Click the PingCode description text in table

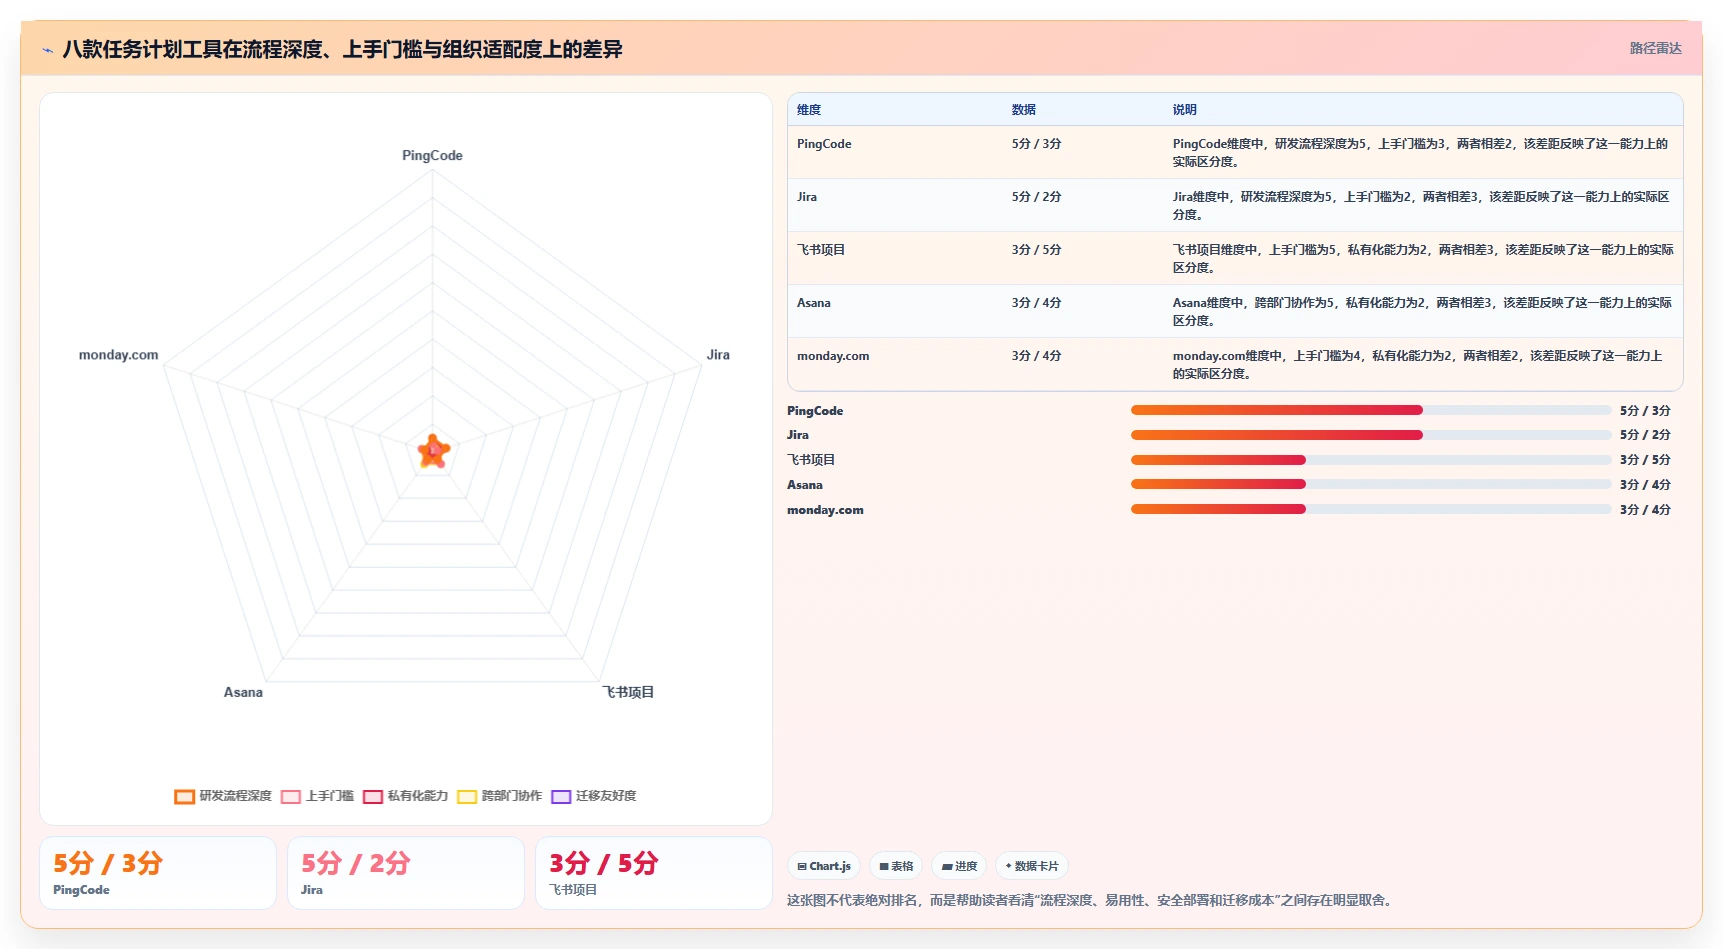[1421, 152]
